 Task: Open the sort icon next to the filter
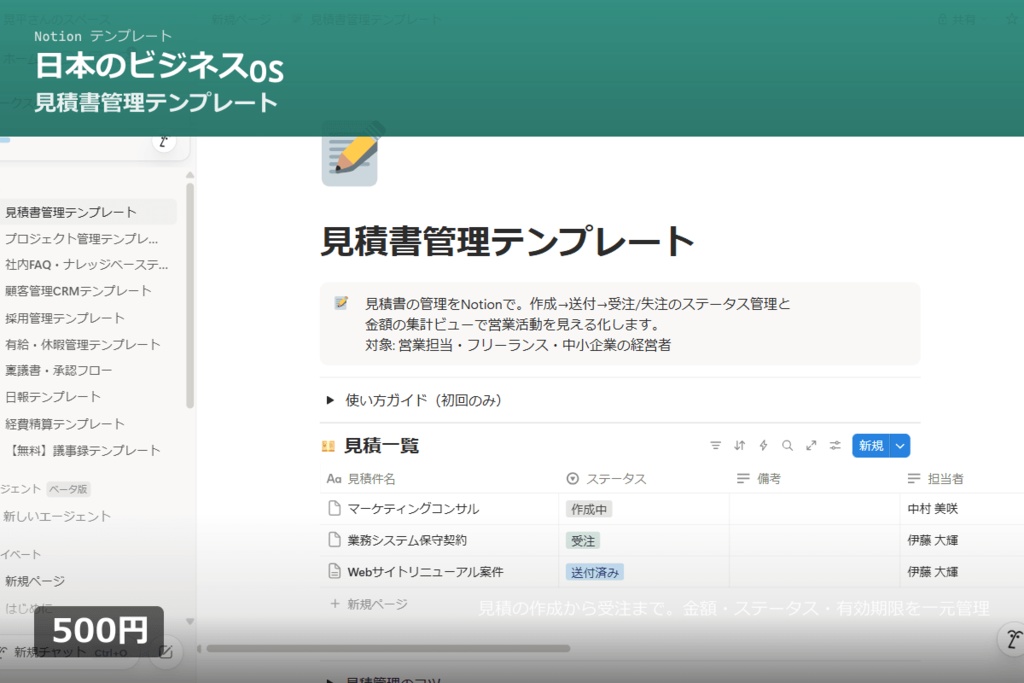click(739, 445)
